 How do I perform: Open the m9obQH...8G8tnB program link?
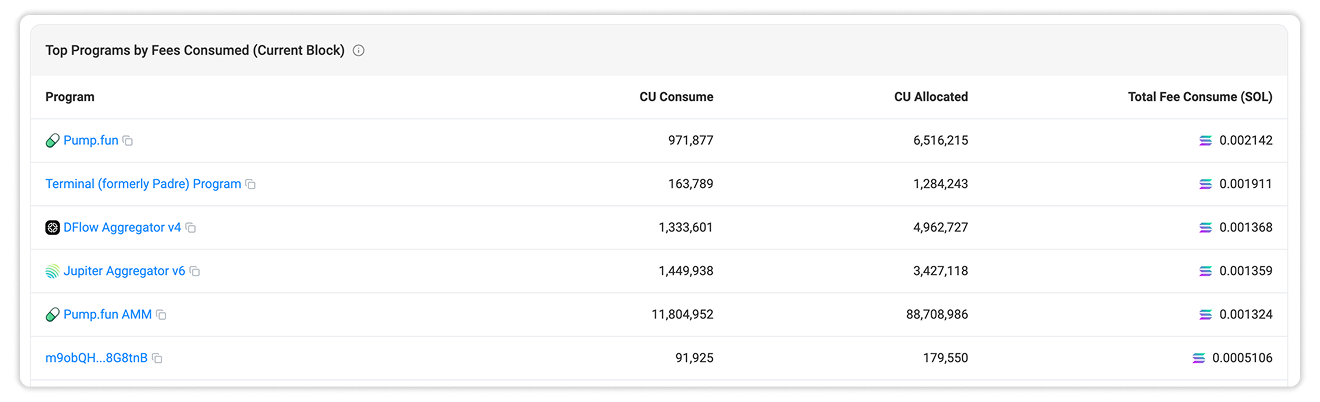(96, 358)
